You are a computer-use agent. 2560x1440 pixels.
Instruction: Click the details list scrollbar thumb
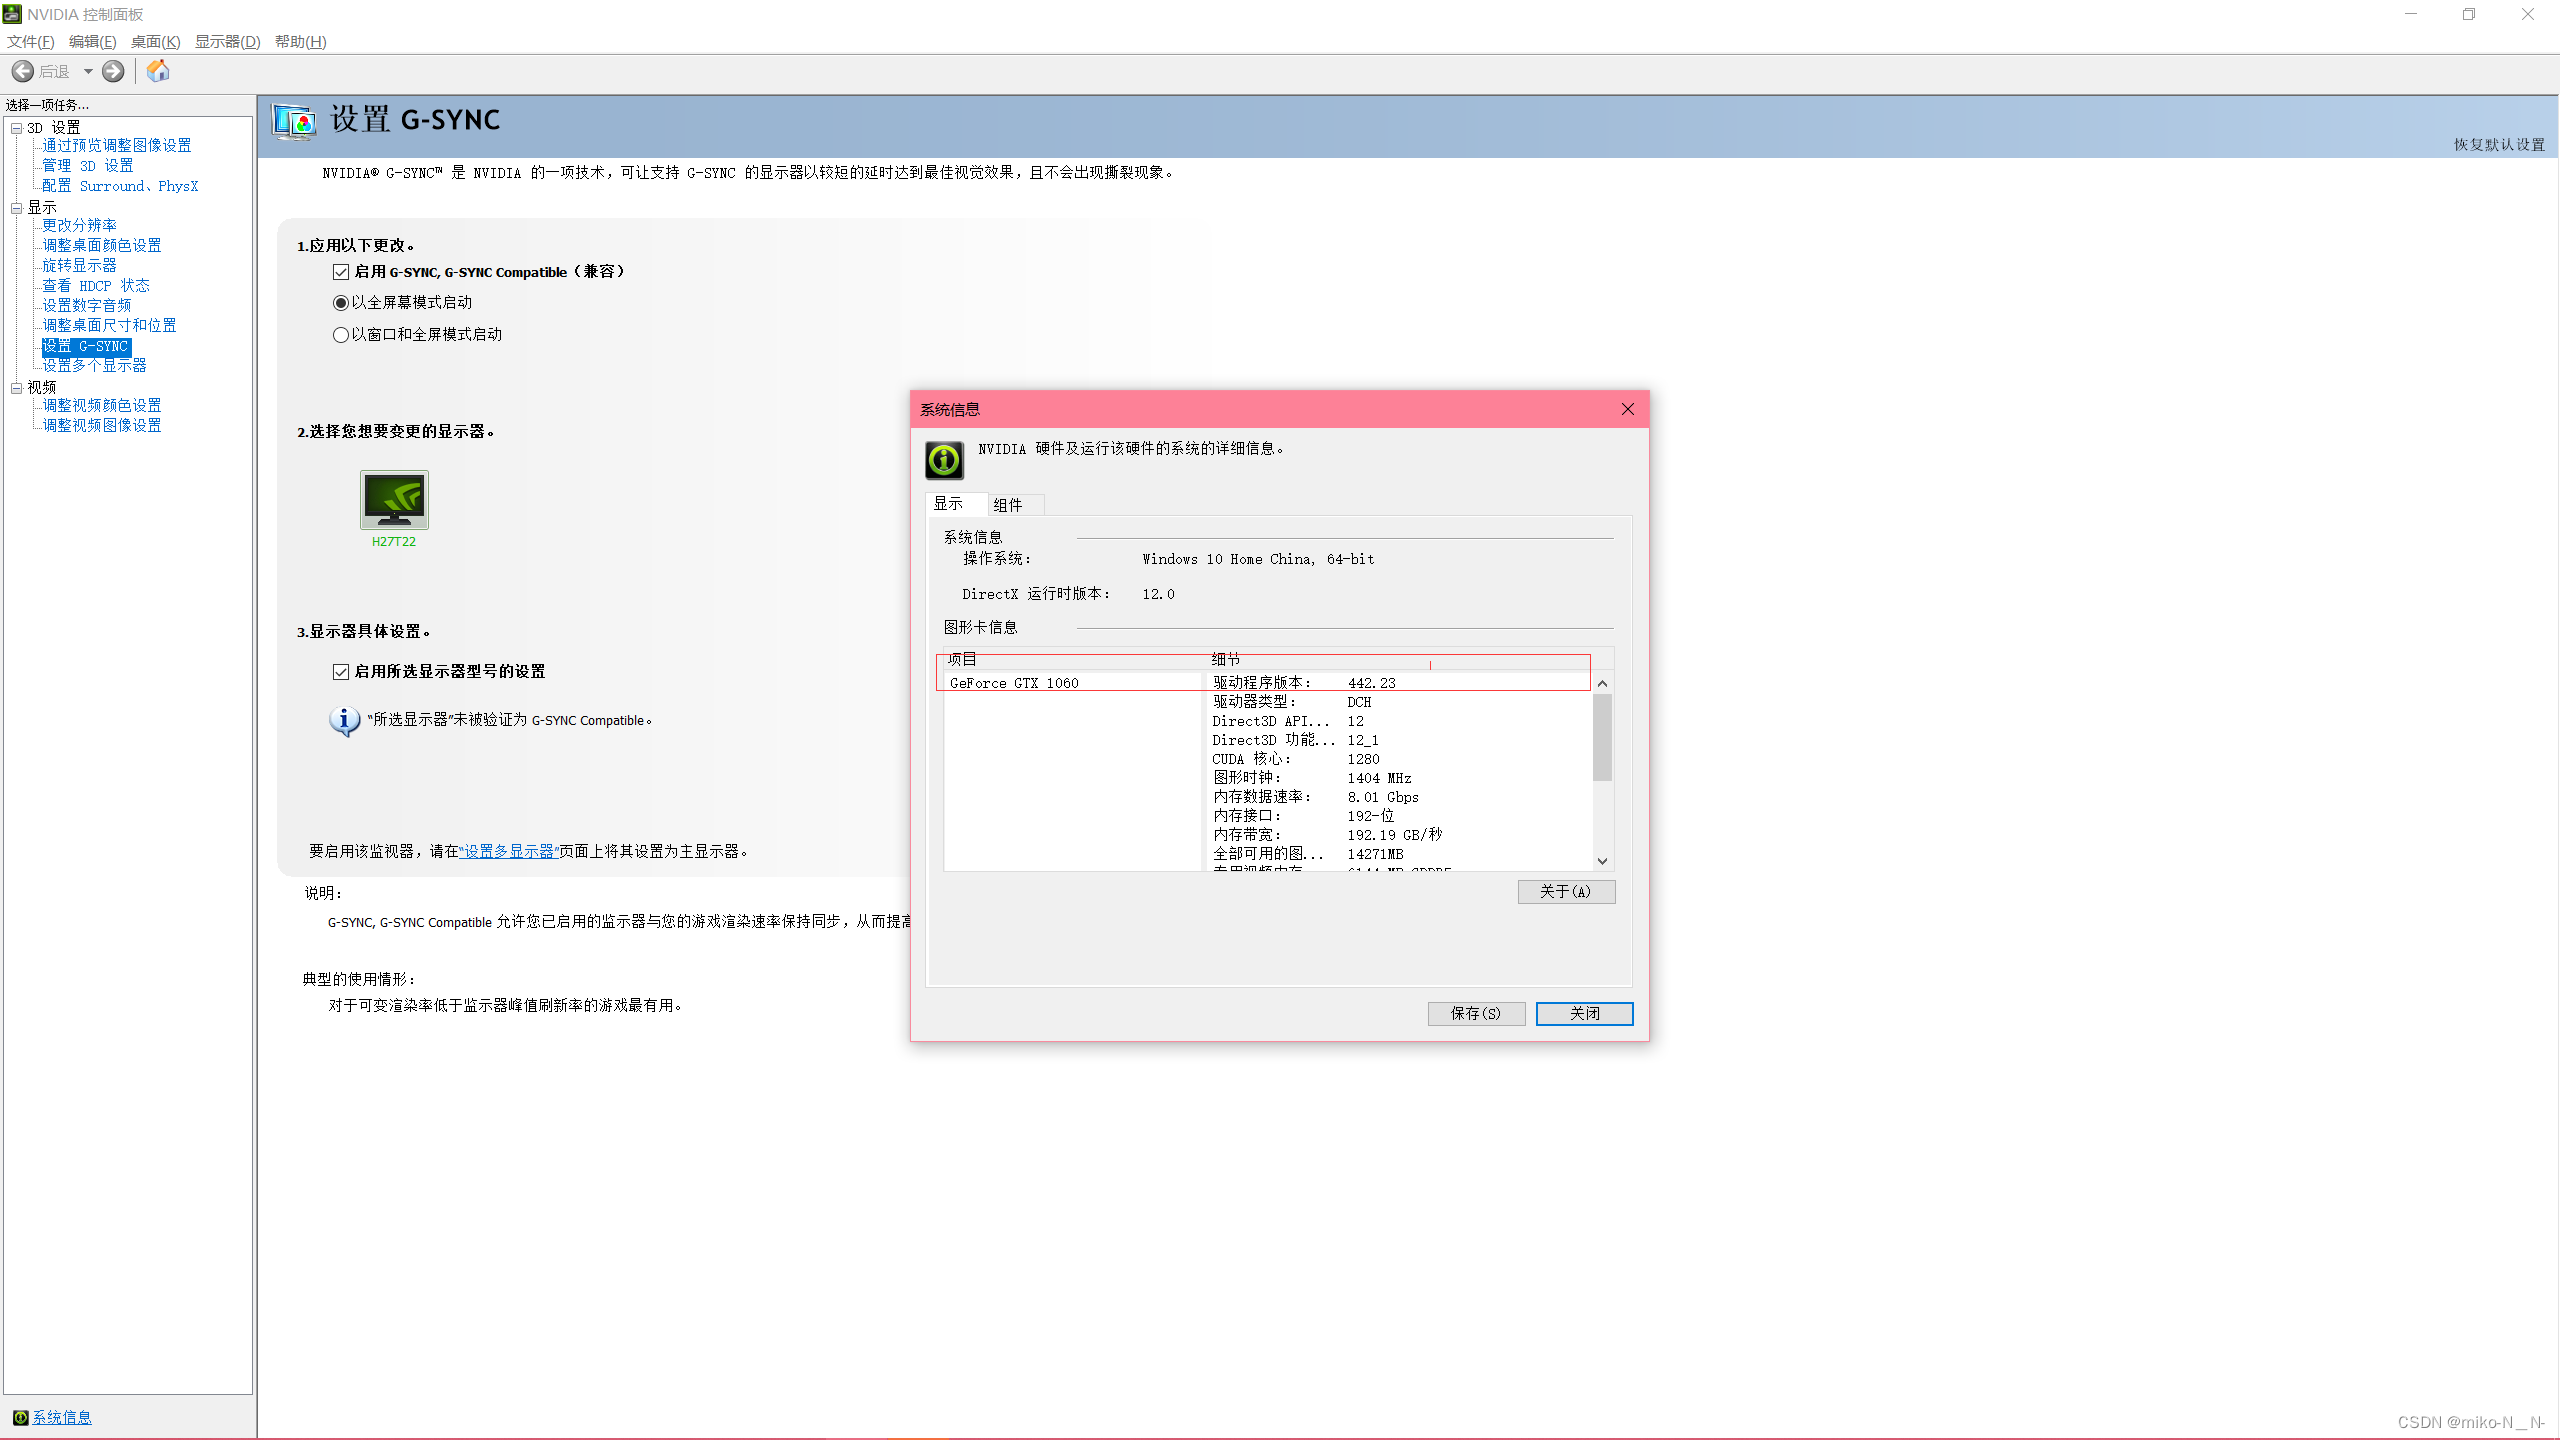coord(1602,737)
